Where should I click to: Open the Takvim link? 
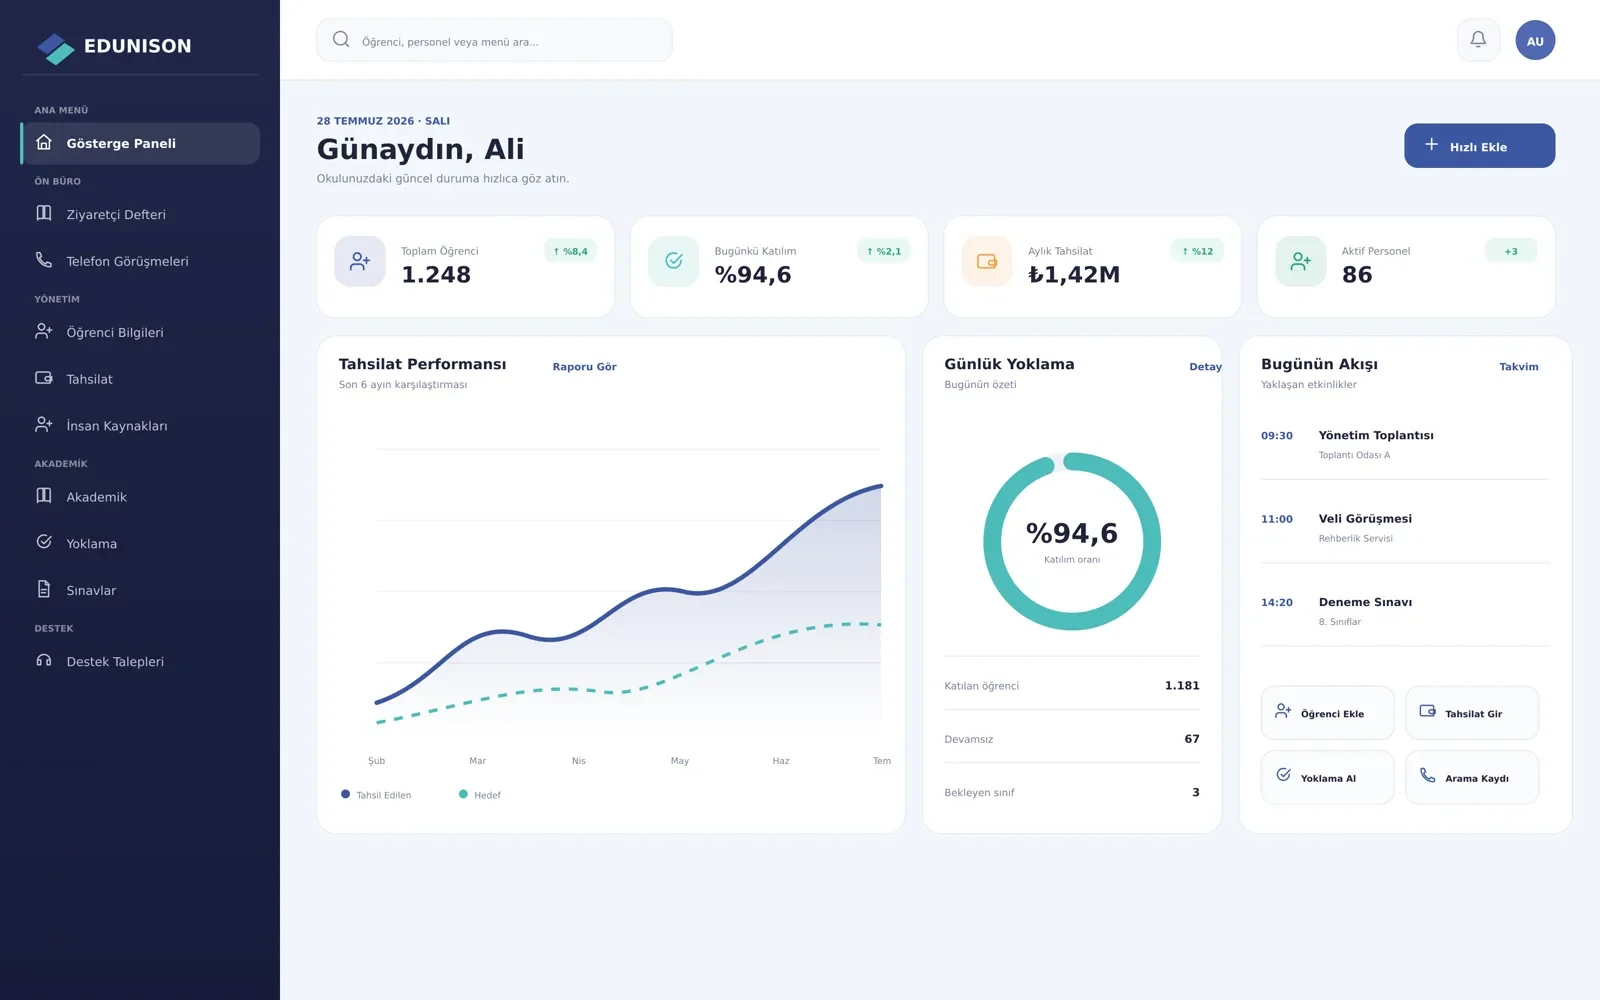(1518, 367)
